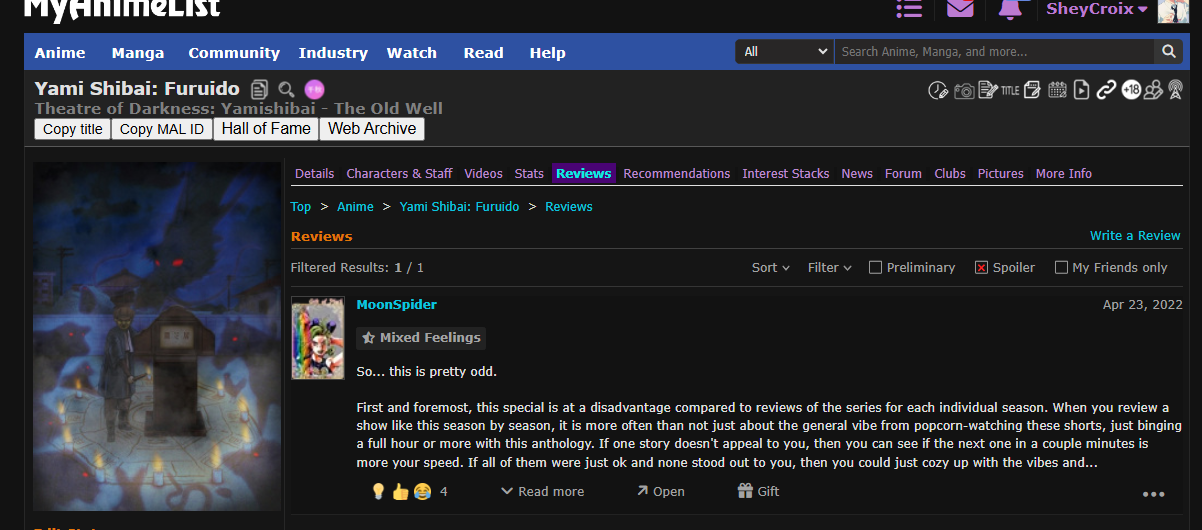Open the notifications bell icon
This screenshot has width=1202, height=530.
(x=1011, y=9)
